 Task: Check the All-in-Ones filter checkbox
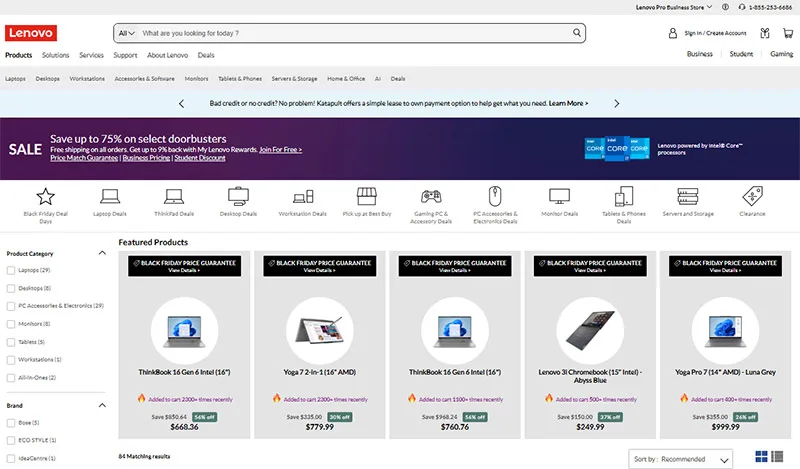[x=11, y=378]
